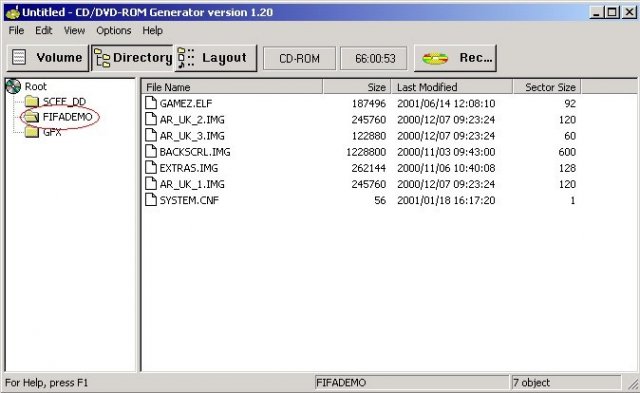Click the 1228800 size value
This screenshot has width=640, height=393.
coord(366,152)
